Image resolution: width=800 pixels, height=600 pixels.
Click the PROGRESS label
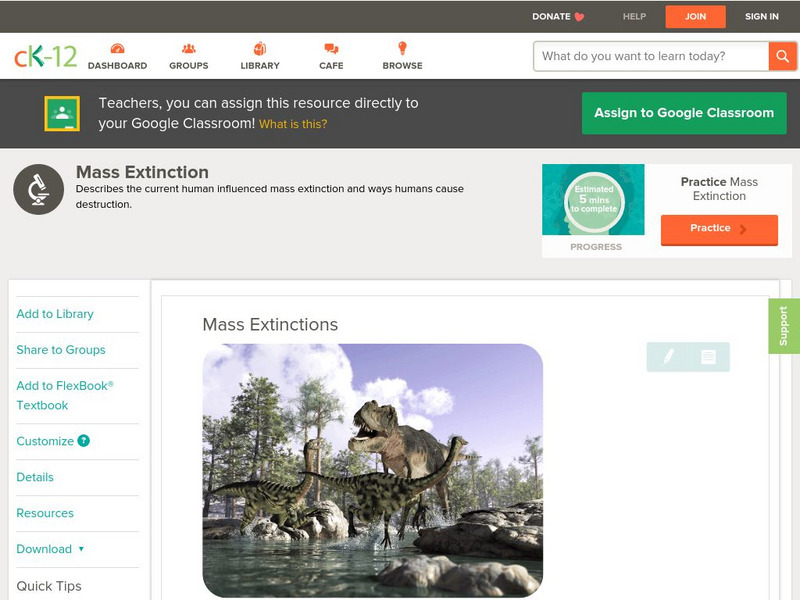click(x=596, y=247)
